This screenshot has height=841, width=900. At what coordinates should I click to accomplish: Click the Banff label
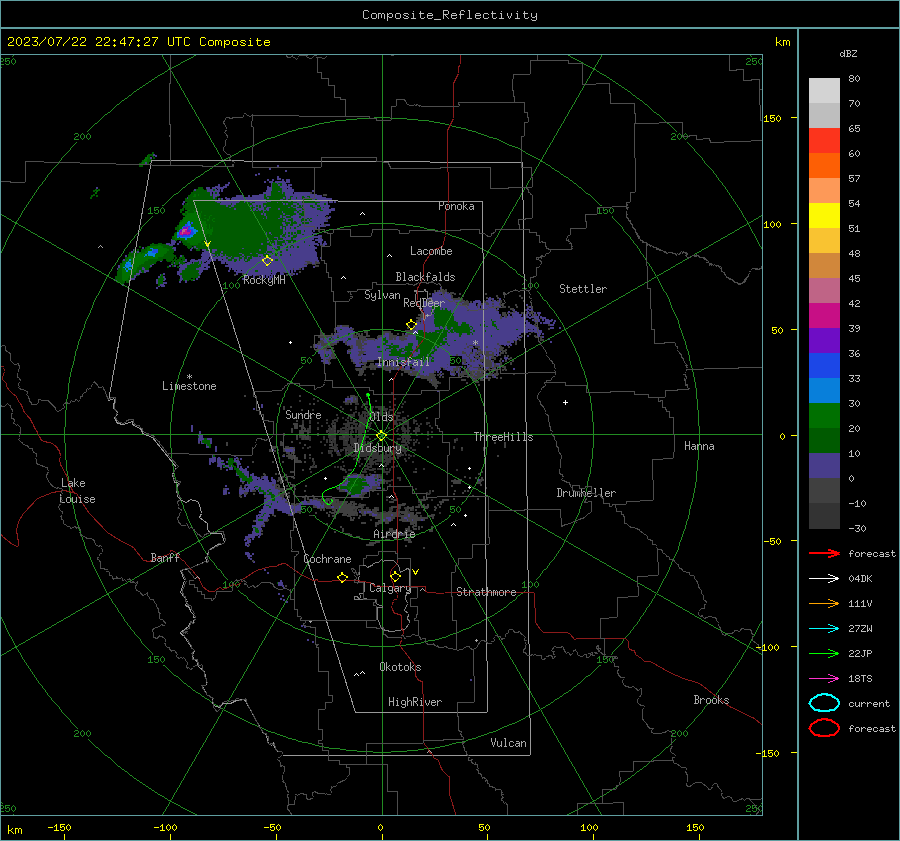(165, 557)
